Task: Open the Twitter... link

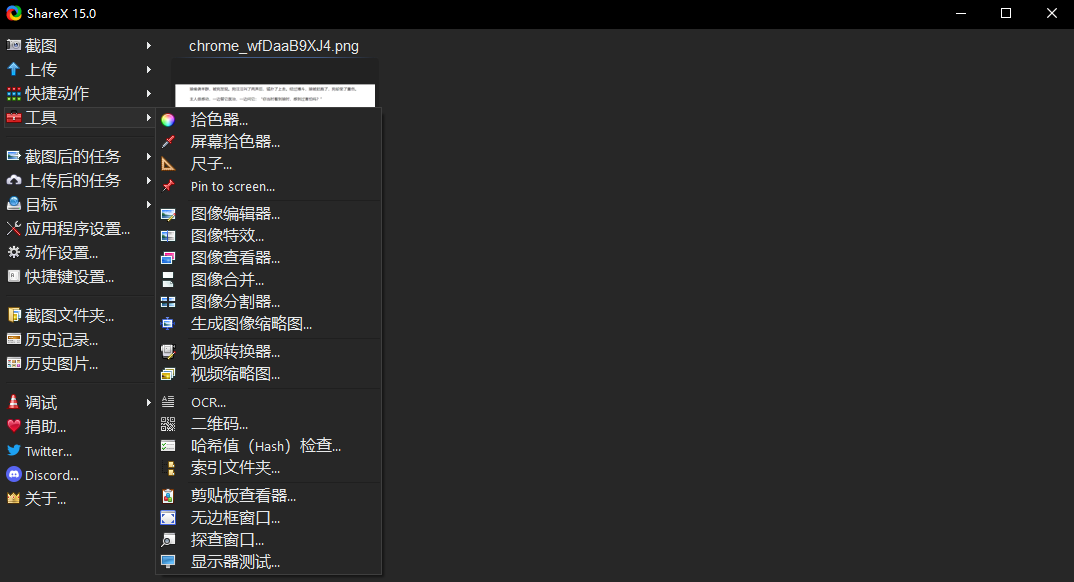Action: [x=78, y=451]
